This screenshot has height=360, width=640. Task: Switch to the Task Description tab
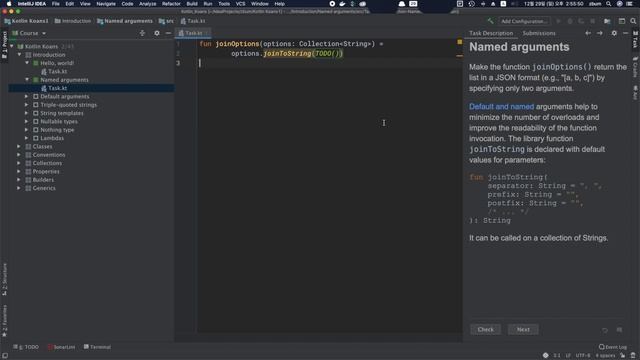point(491,33)
